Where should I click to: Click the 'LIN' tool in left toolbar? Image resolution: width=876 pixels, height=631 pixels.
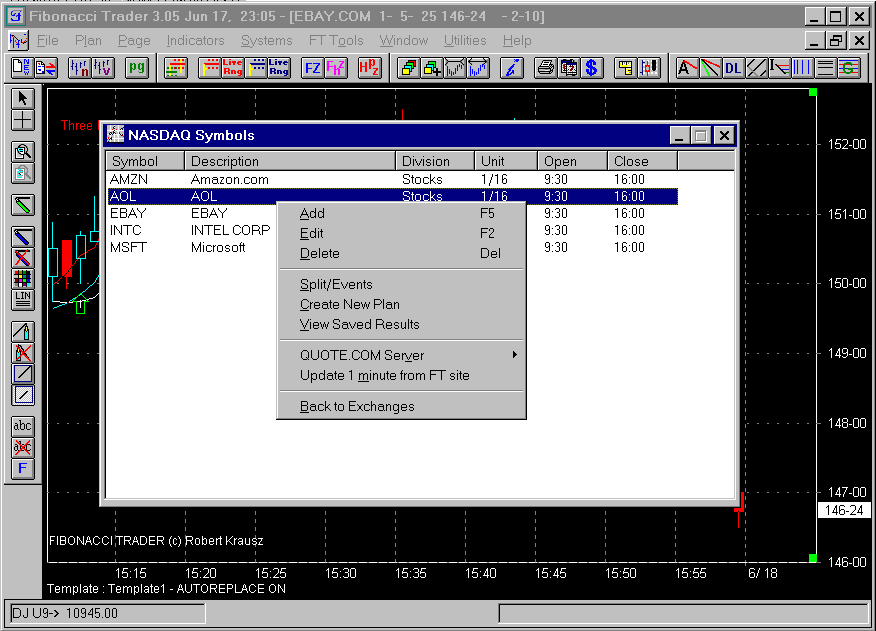coord(22,299)
